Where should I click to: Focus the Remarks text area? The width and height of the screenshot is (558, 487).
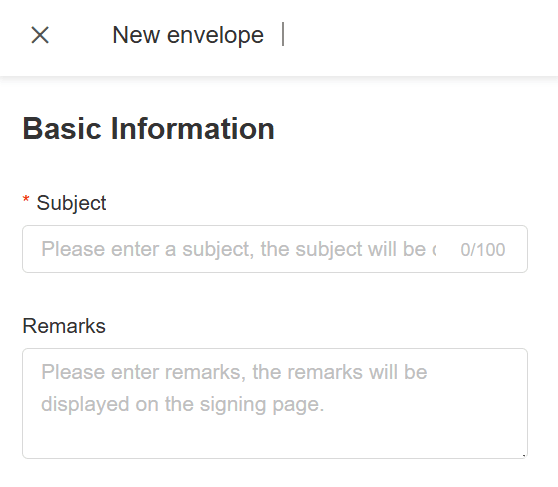coord(275,403)
